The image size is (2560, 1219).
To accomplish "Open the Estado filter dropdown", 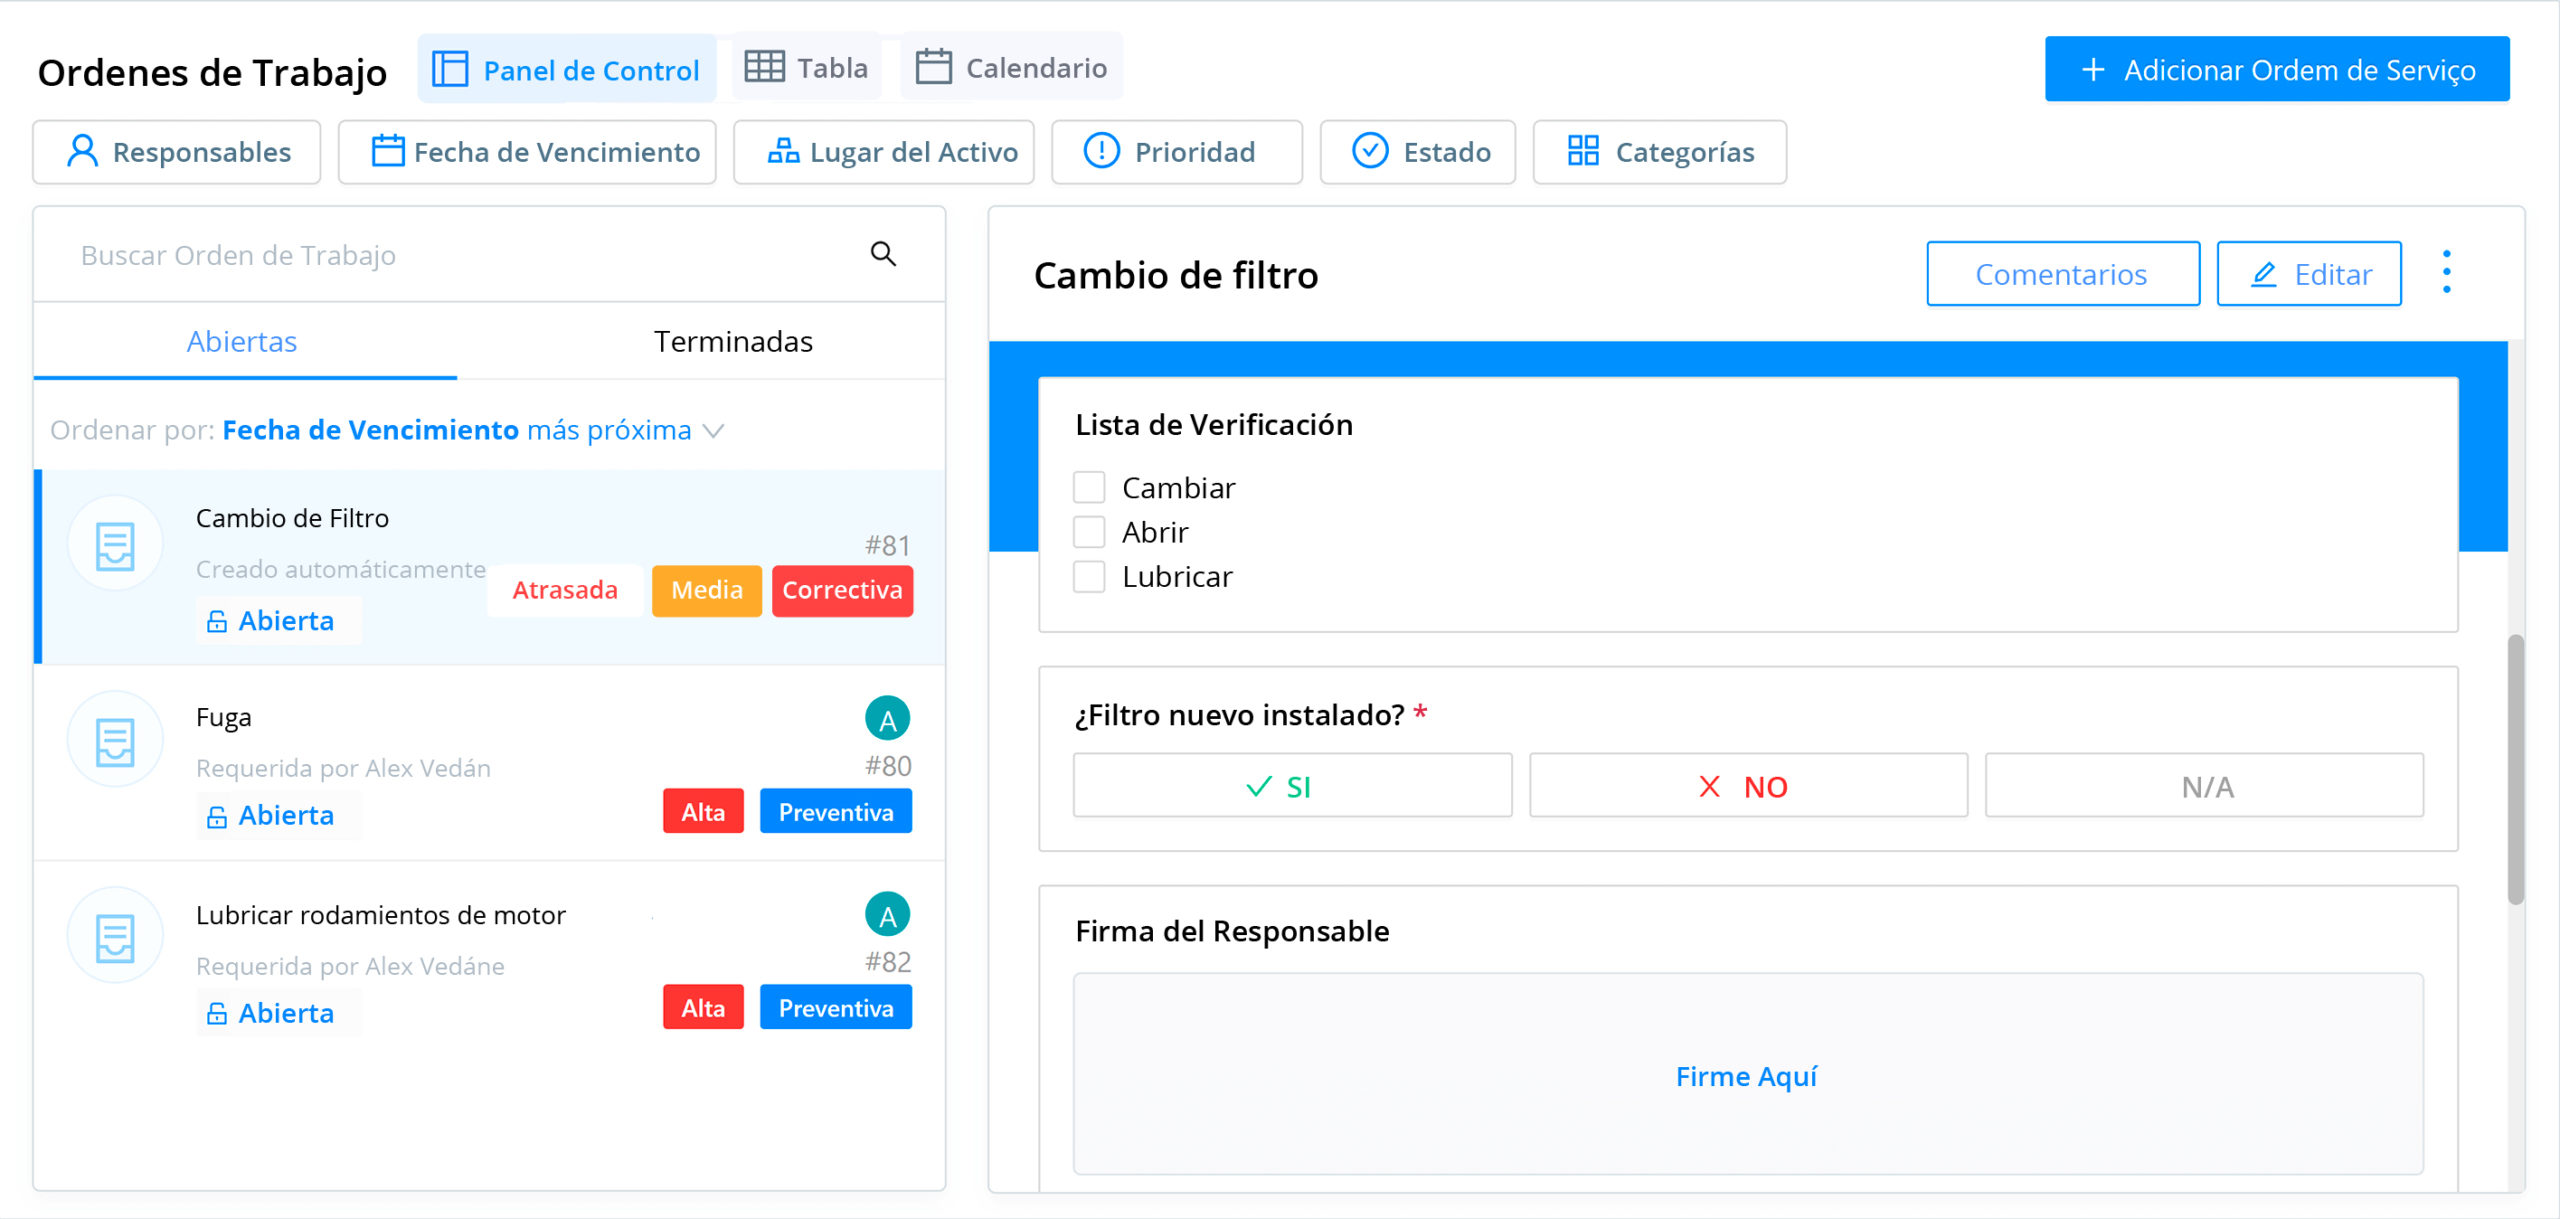I will pyautogui.click(x=1418, y=152).
